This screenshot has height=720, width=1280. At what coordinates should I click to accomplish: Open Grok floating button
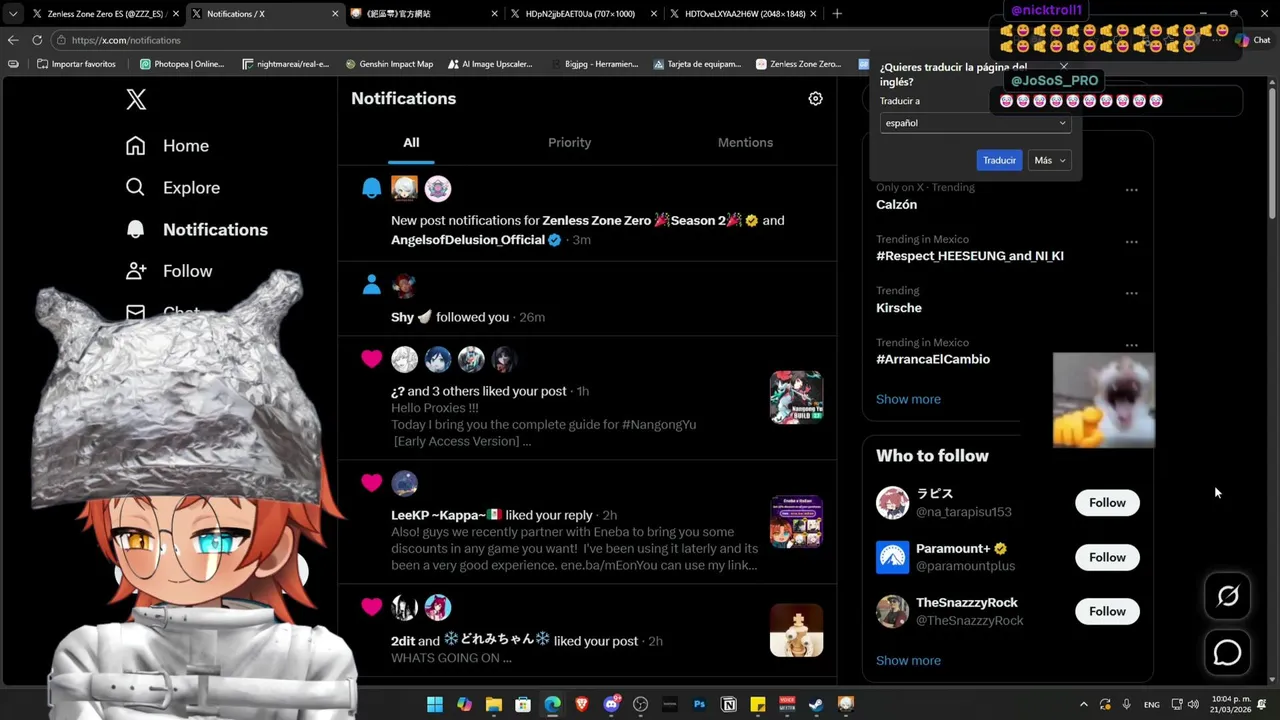[1227, 597]
